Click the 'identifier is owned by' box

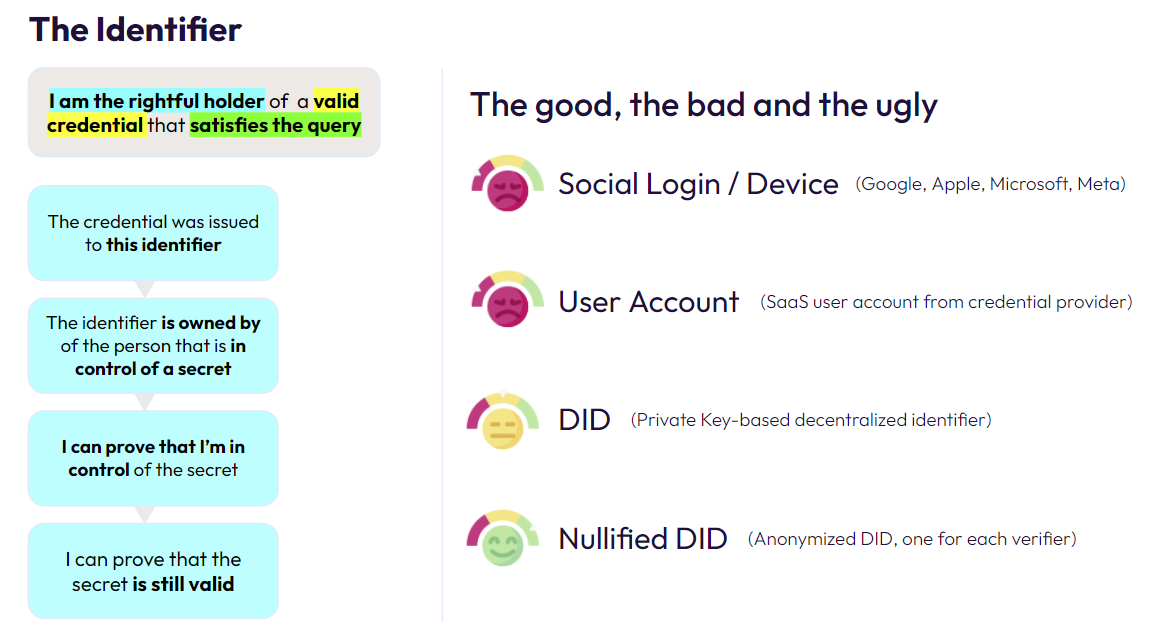(153, 346)
